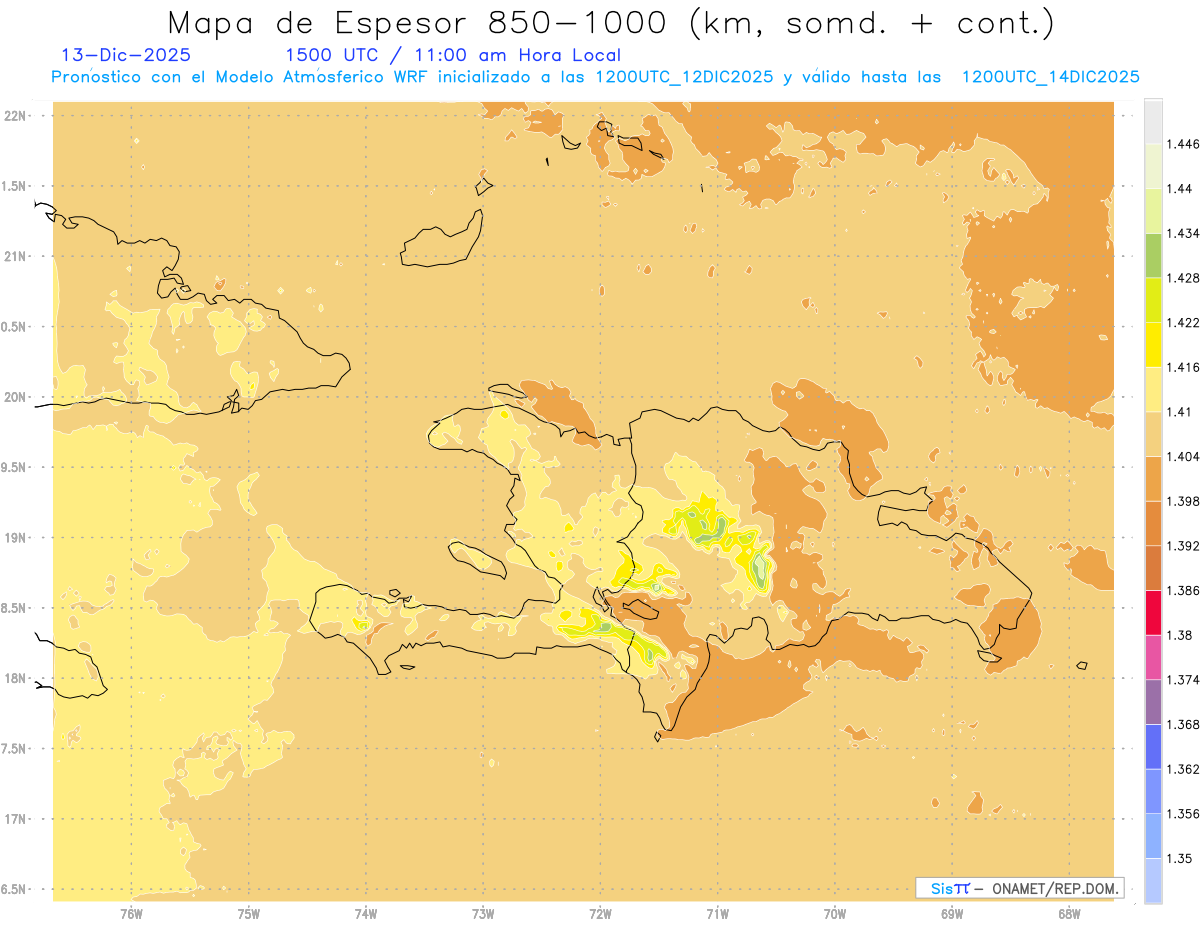Click the 76W longitude label
This screenshot has width=1200, height=927.
coord(131,912)
